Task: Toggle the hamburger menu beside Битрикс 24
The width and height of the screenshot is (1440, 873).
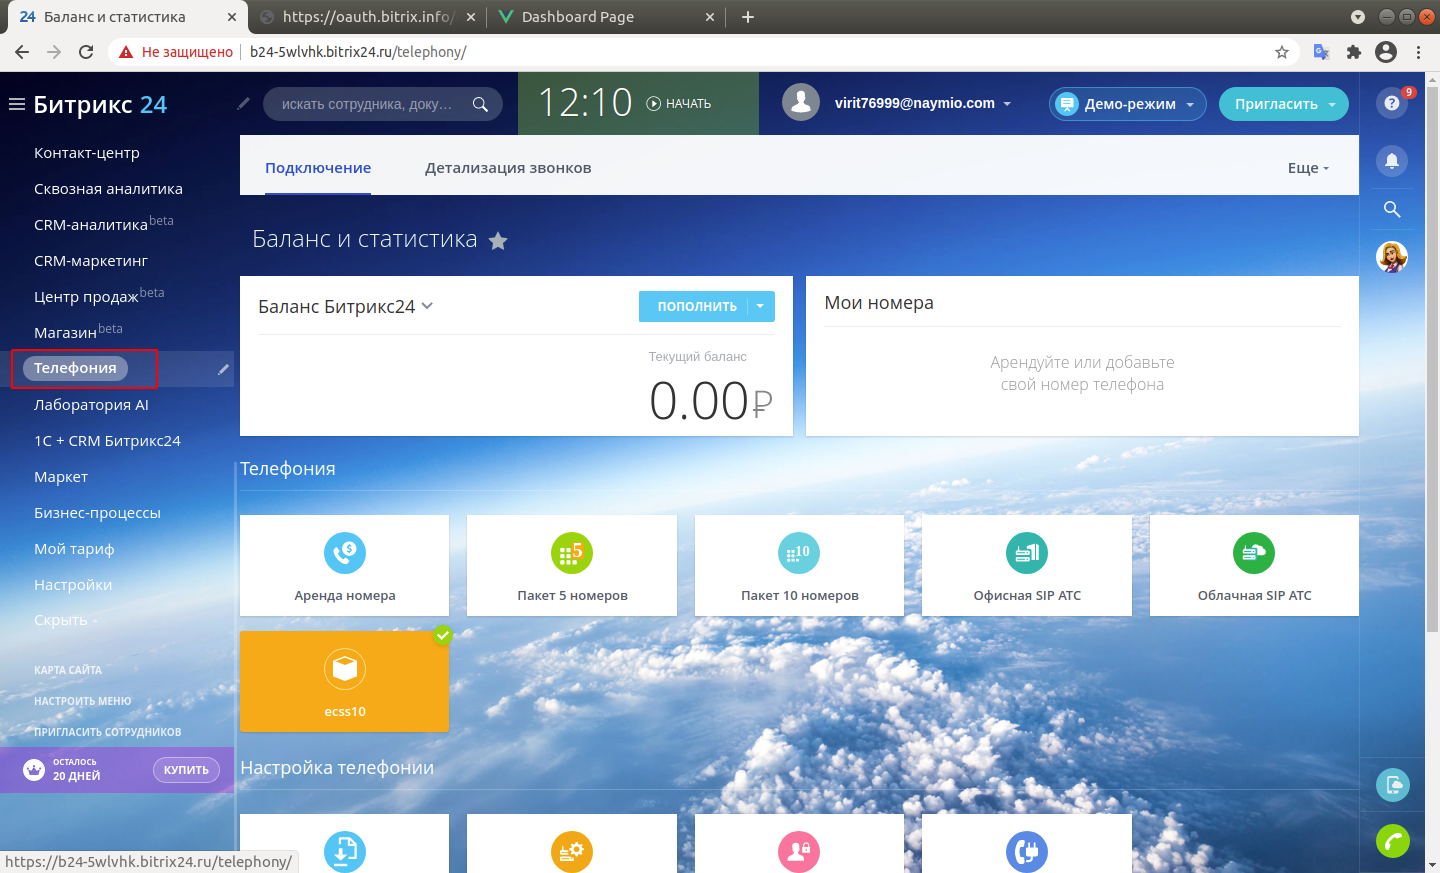Action: point(16,104)
